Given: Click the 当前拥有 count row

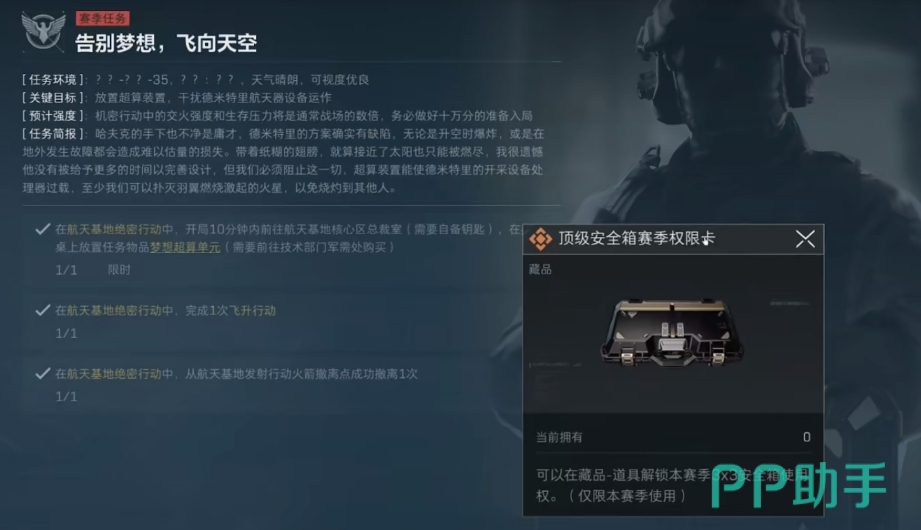Looking at the screenshot, I should point(673,437).
